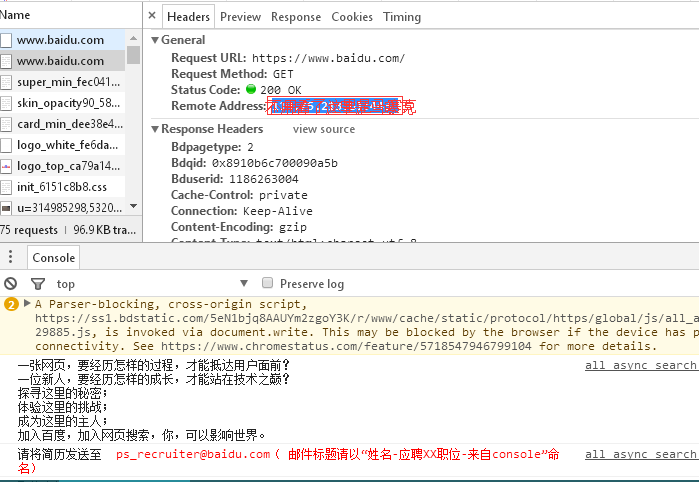Image resolution: width=699 pixels, height=482 pixels.
Task: Click the logo_top_ca79a14 image file icon
Action: point(6,166)
